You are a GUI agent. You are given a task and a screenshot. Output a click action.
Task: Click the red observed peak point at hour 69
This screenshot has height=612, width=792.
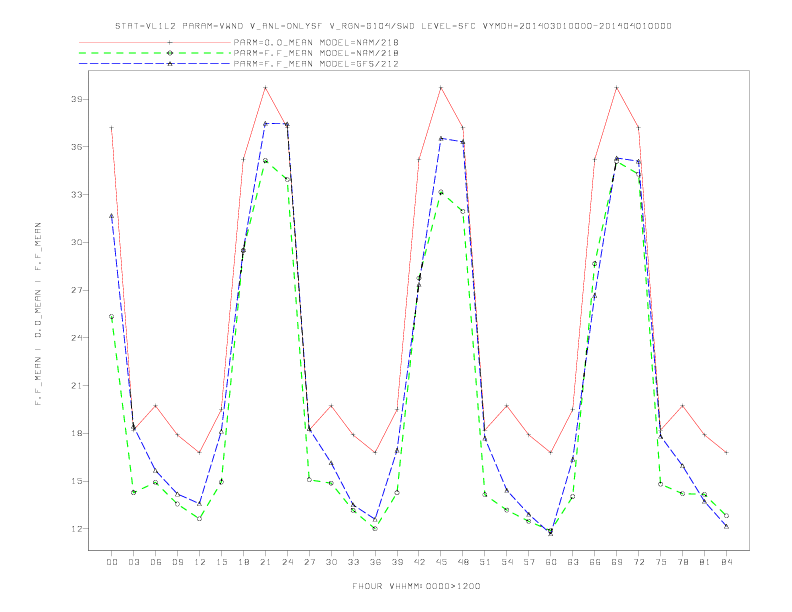617,88
